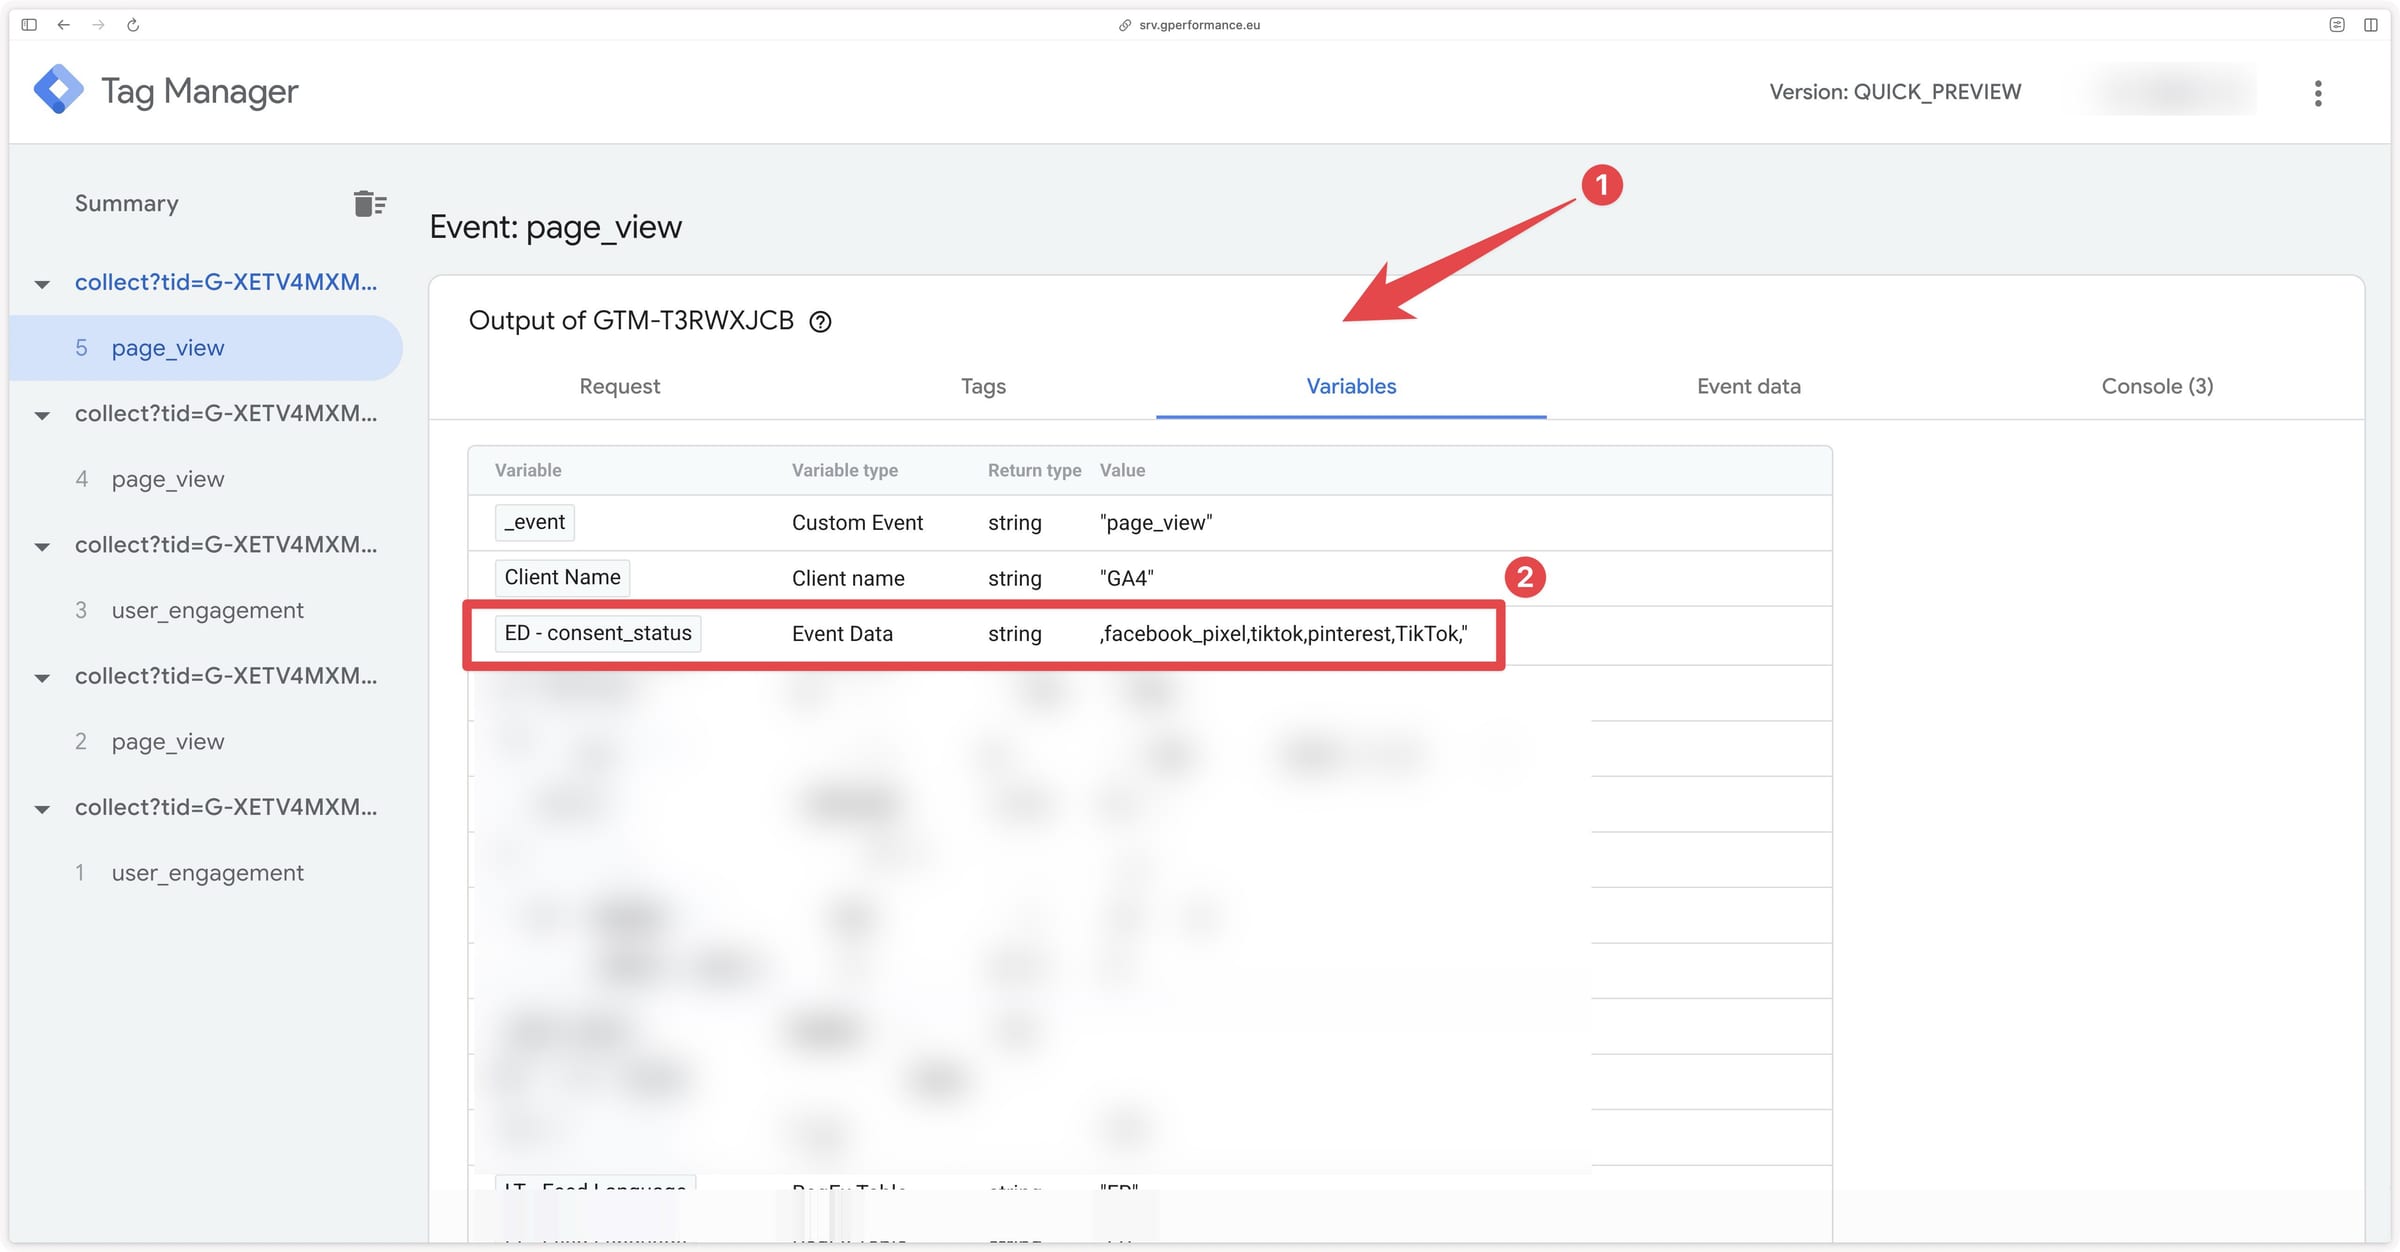The image size is (2400, 1252).
Task: Select event 1 user_engagement
Action: (x=206, y=873)
